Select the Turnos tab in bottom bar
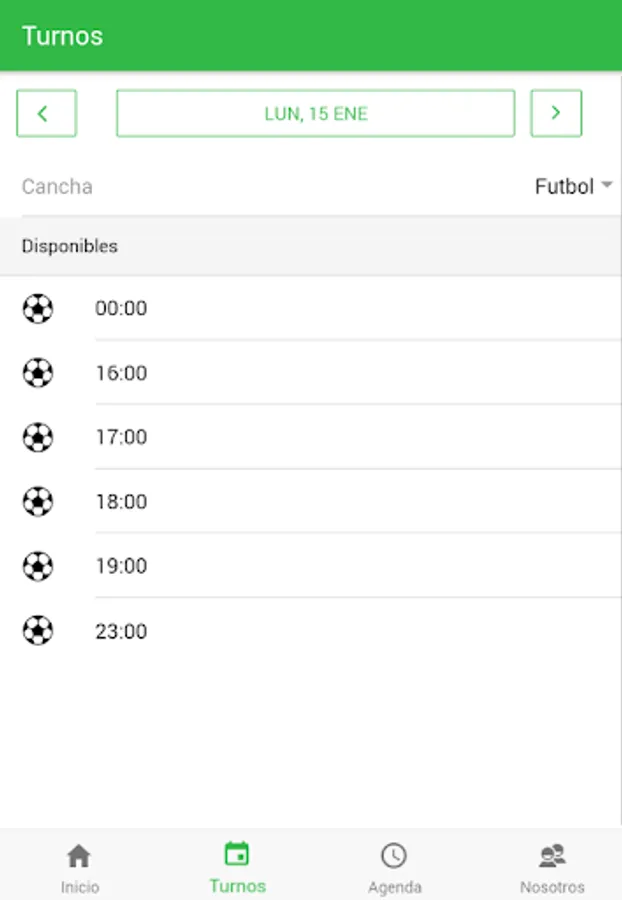The image size is (622, 900). tap(237, 868)
